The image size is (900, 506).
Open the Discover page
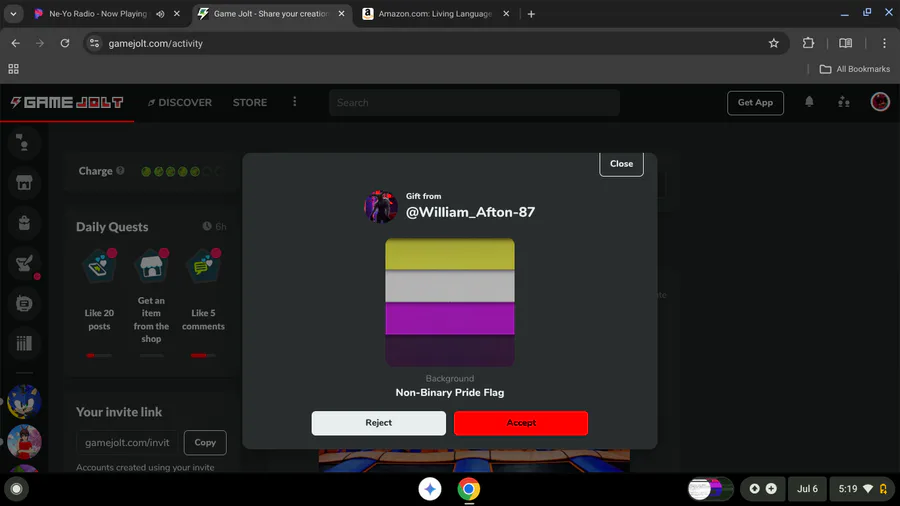180,102
